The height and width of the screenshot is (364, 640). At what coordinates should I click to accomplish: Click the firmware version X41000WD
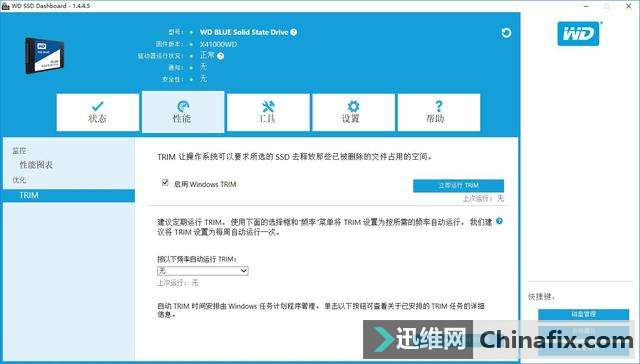[218, 44]
